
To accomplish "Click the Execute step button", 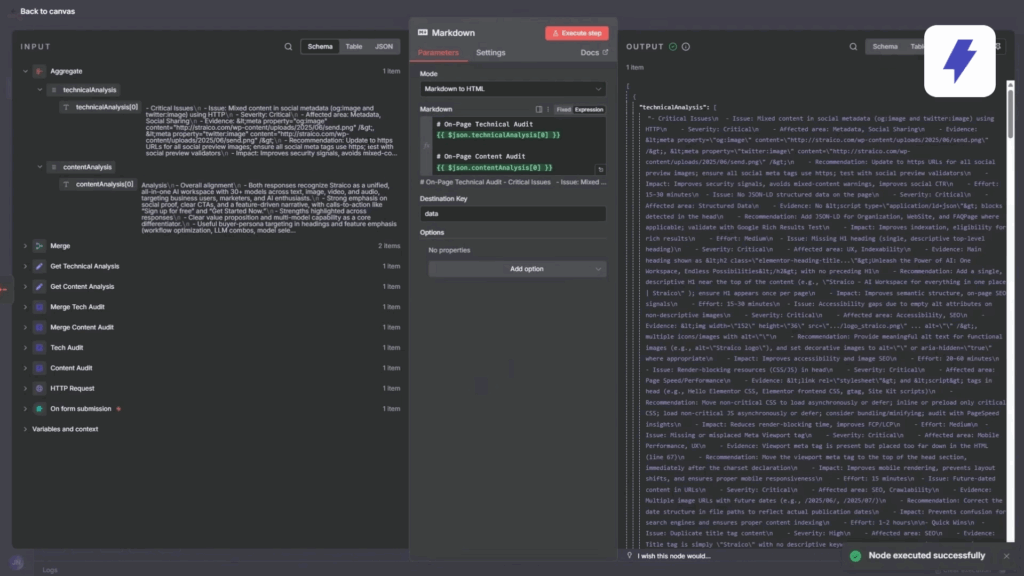I will 576,33.
